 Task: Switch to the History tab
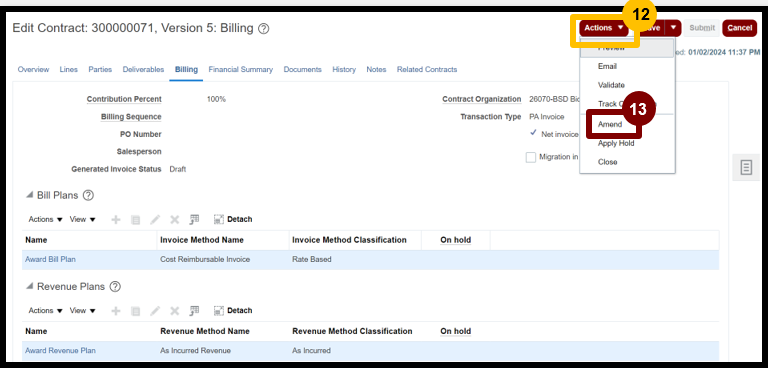[344, 70]
